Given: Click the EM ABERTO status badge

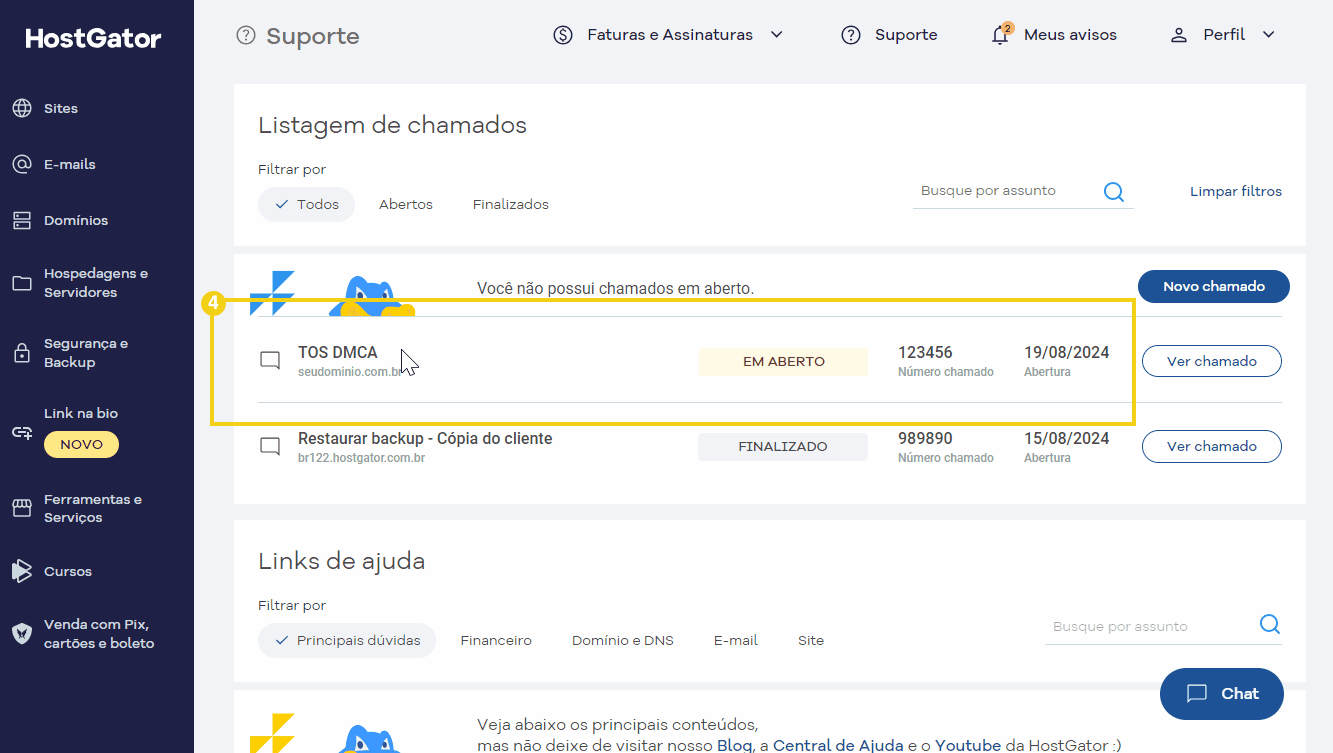Looking at the screenshot, I should point(784,362).
